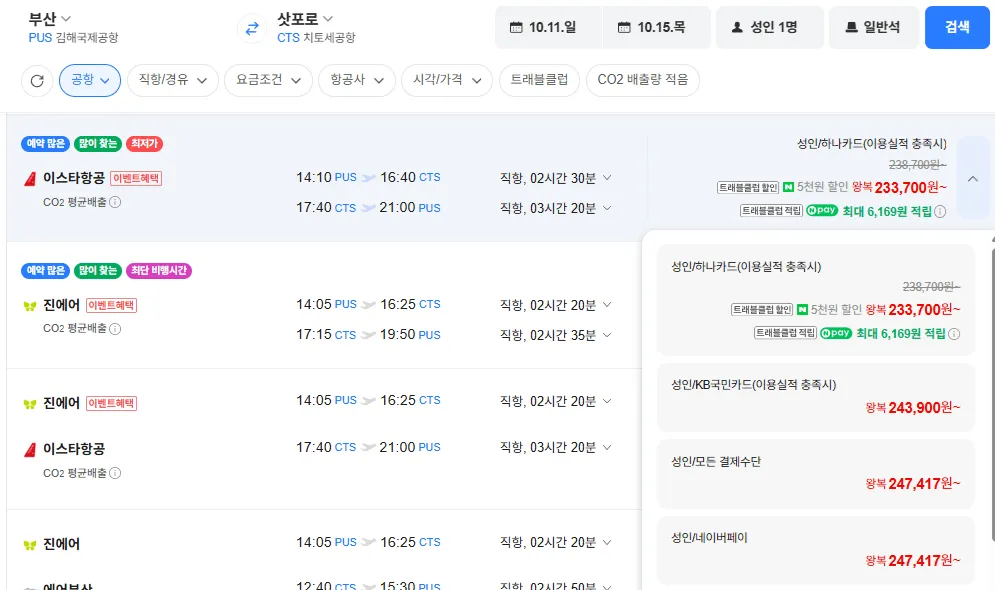Open the 부산 departure city dropdown
The height and width of the screenshot is (590, 995).
coord(49,18)
